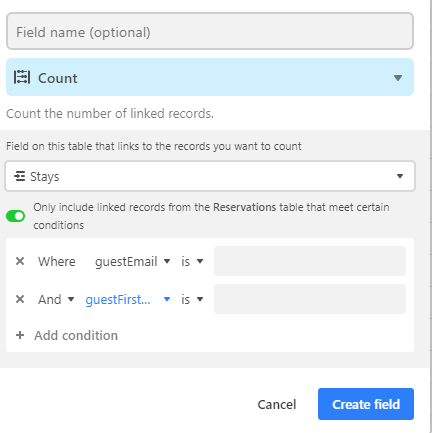Expand the Stays linked field dropdown
The width and height of the screenshot is (432, 433).
[x=210, y=176]
